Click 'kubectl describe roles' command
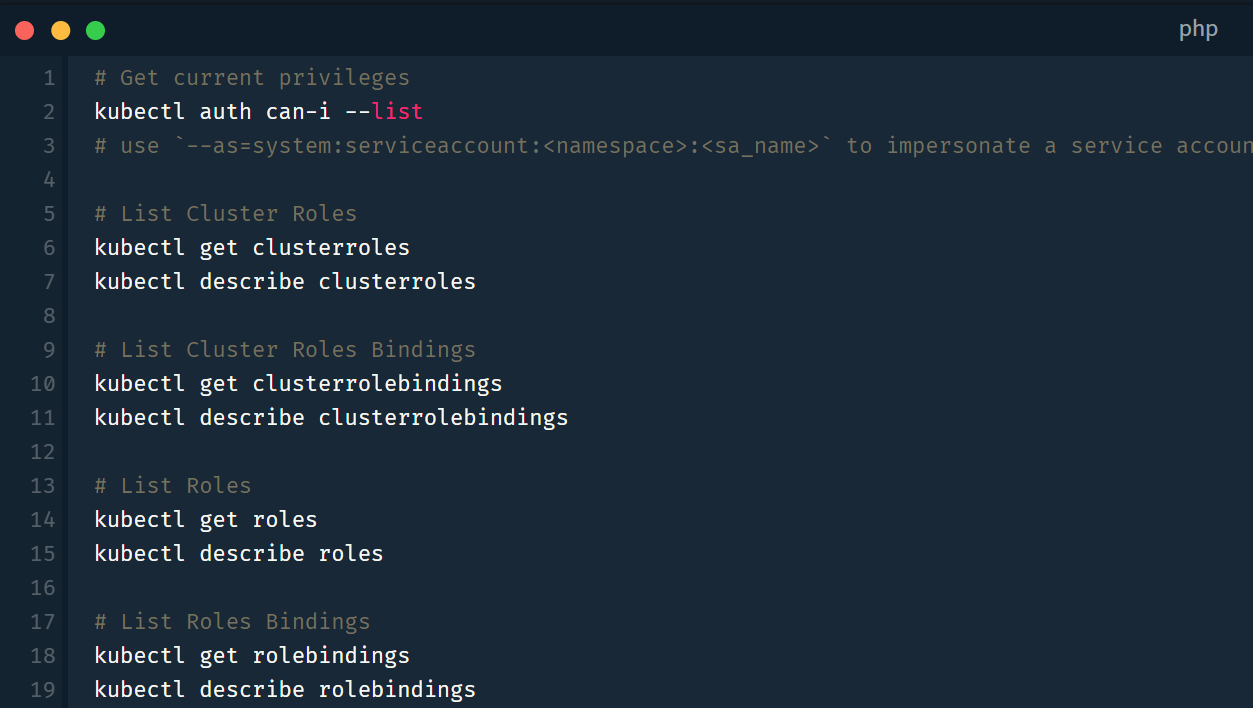1253x708 pixels. pos(239,554)
